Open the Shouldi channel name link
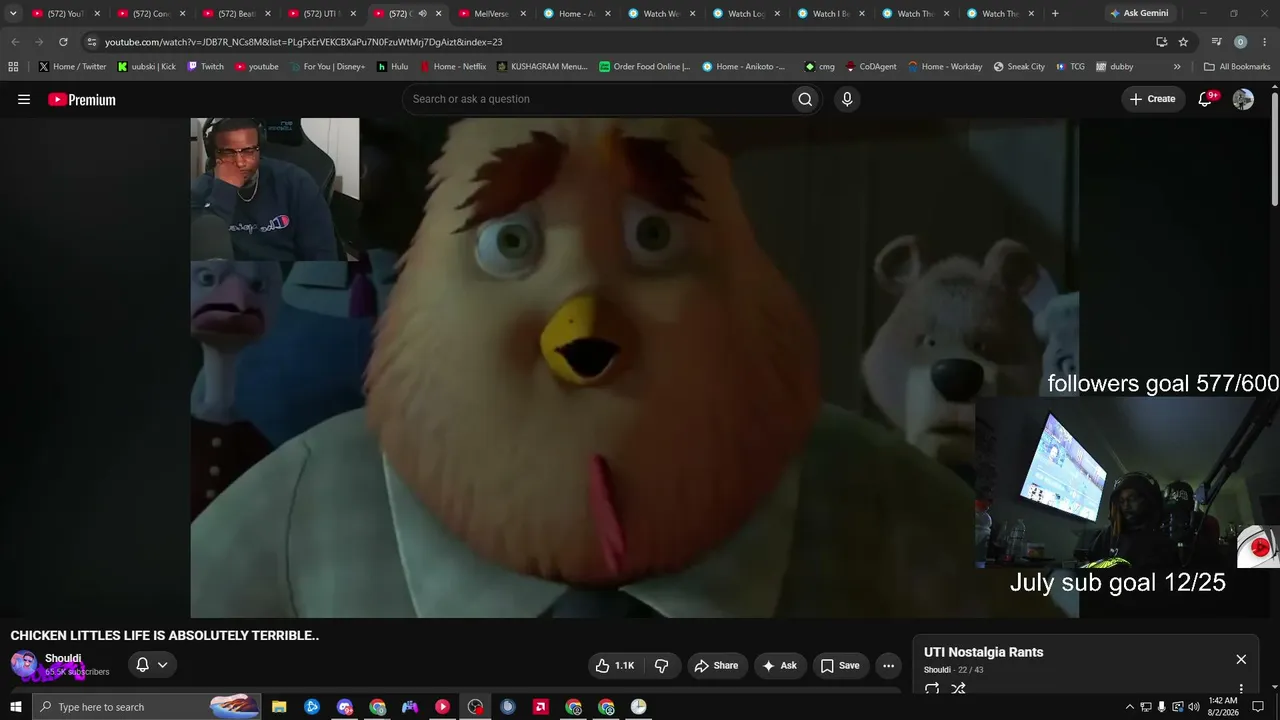This screenshot has width=1280, height=720. click(x=63, y=658)
